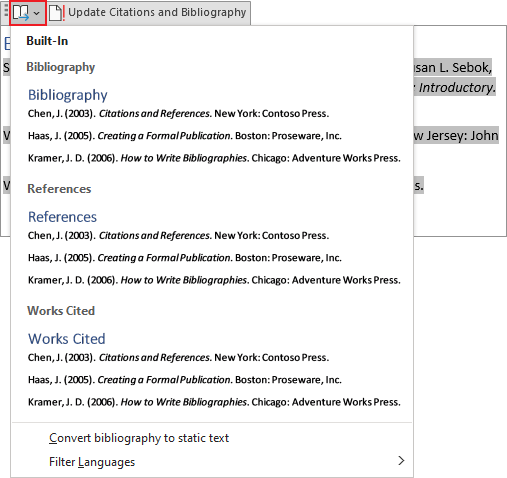Screen dimensions: 507x478
Task: Expand Filter Languages chevron arrow
Action: coord(401,461)
